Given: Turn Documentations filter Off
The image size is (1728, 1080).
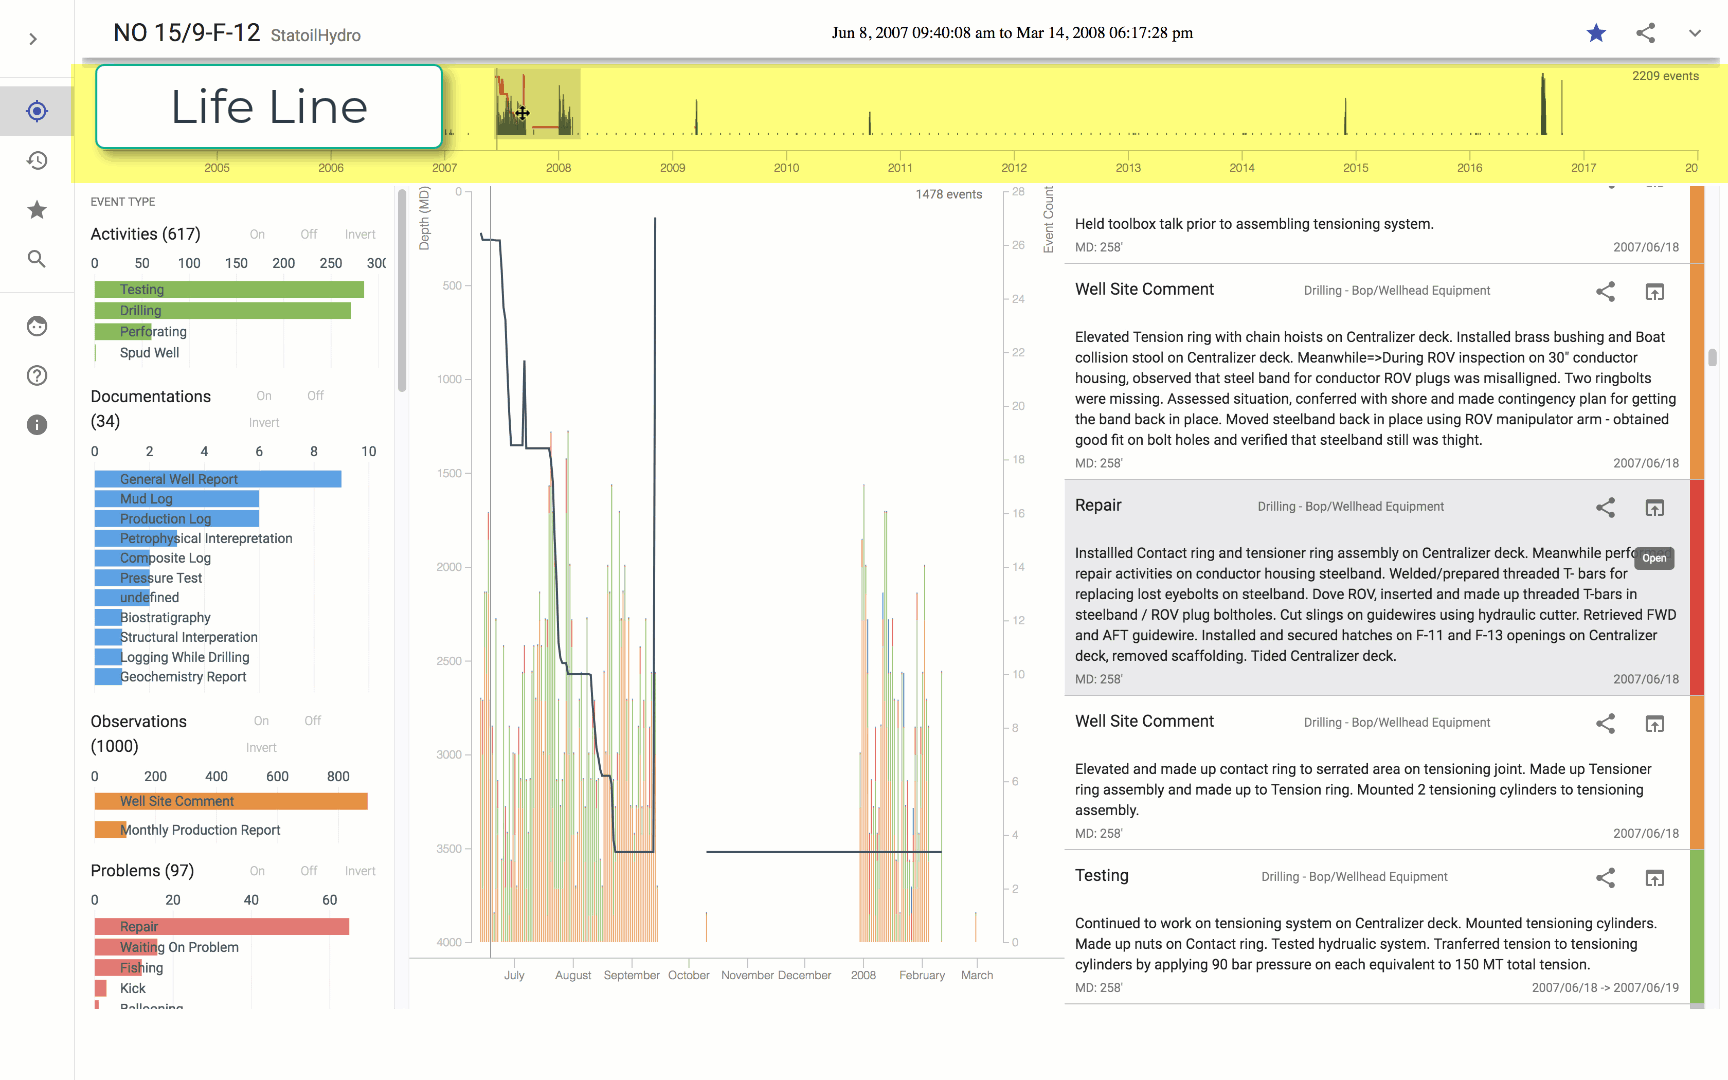Looking at the screenshot, I should point(315,396).
